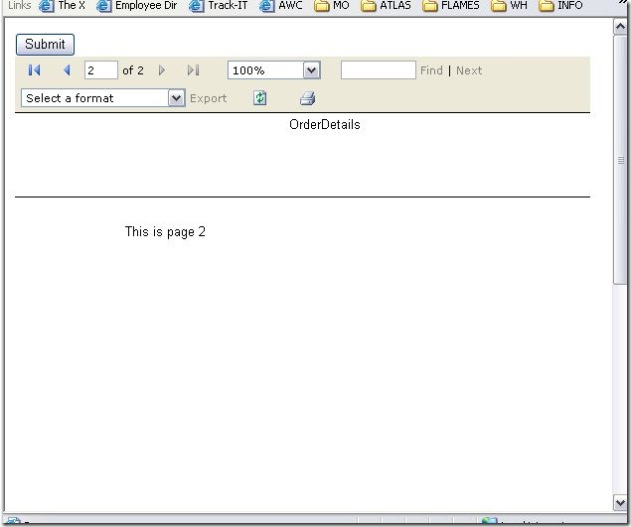The height and width of the screenshot is (527, 631).
Task: Expand Links bar overflow chevron
Action: coord(623,3)
